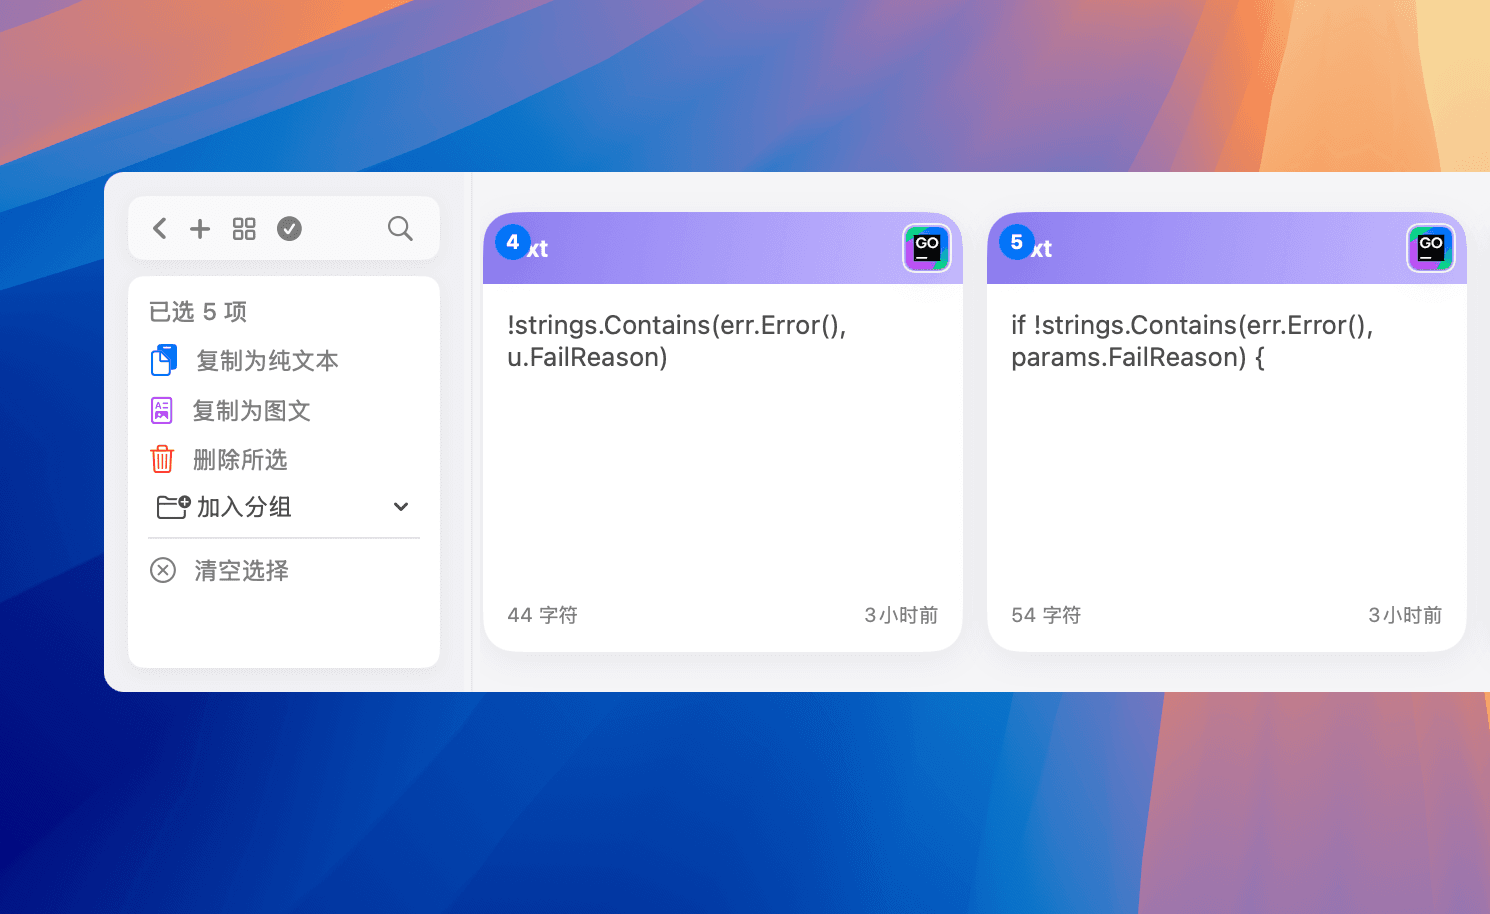Click the clear selection X circle icon
The image size is (1490, 914).
(x=163, y=570)
